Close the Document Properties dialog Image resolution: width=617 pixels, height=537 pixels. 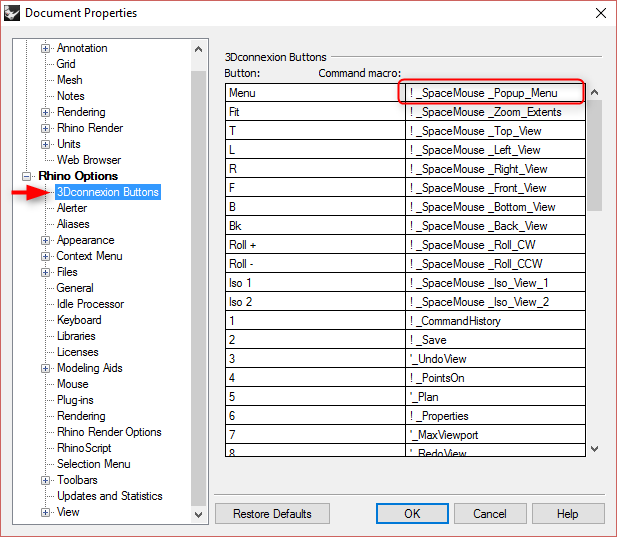[600, 13]
